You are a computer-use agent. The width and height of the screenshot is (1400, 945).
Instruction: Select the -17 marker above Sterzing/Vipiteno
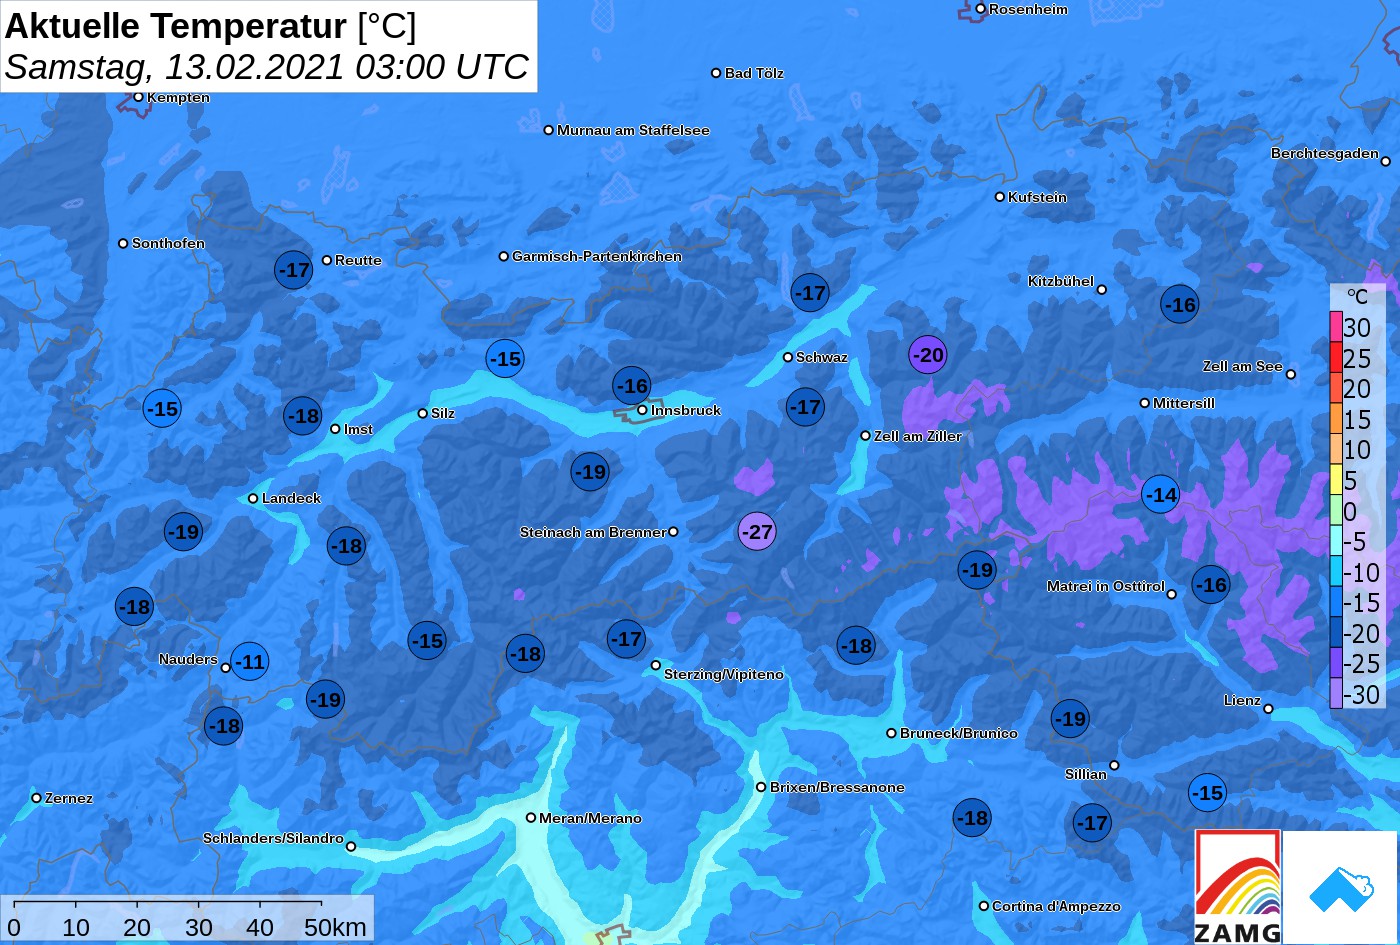click(x=626, y=638)
